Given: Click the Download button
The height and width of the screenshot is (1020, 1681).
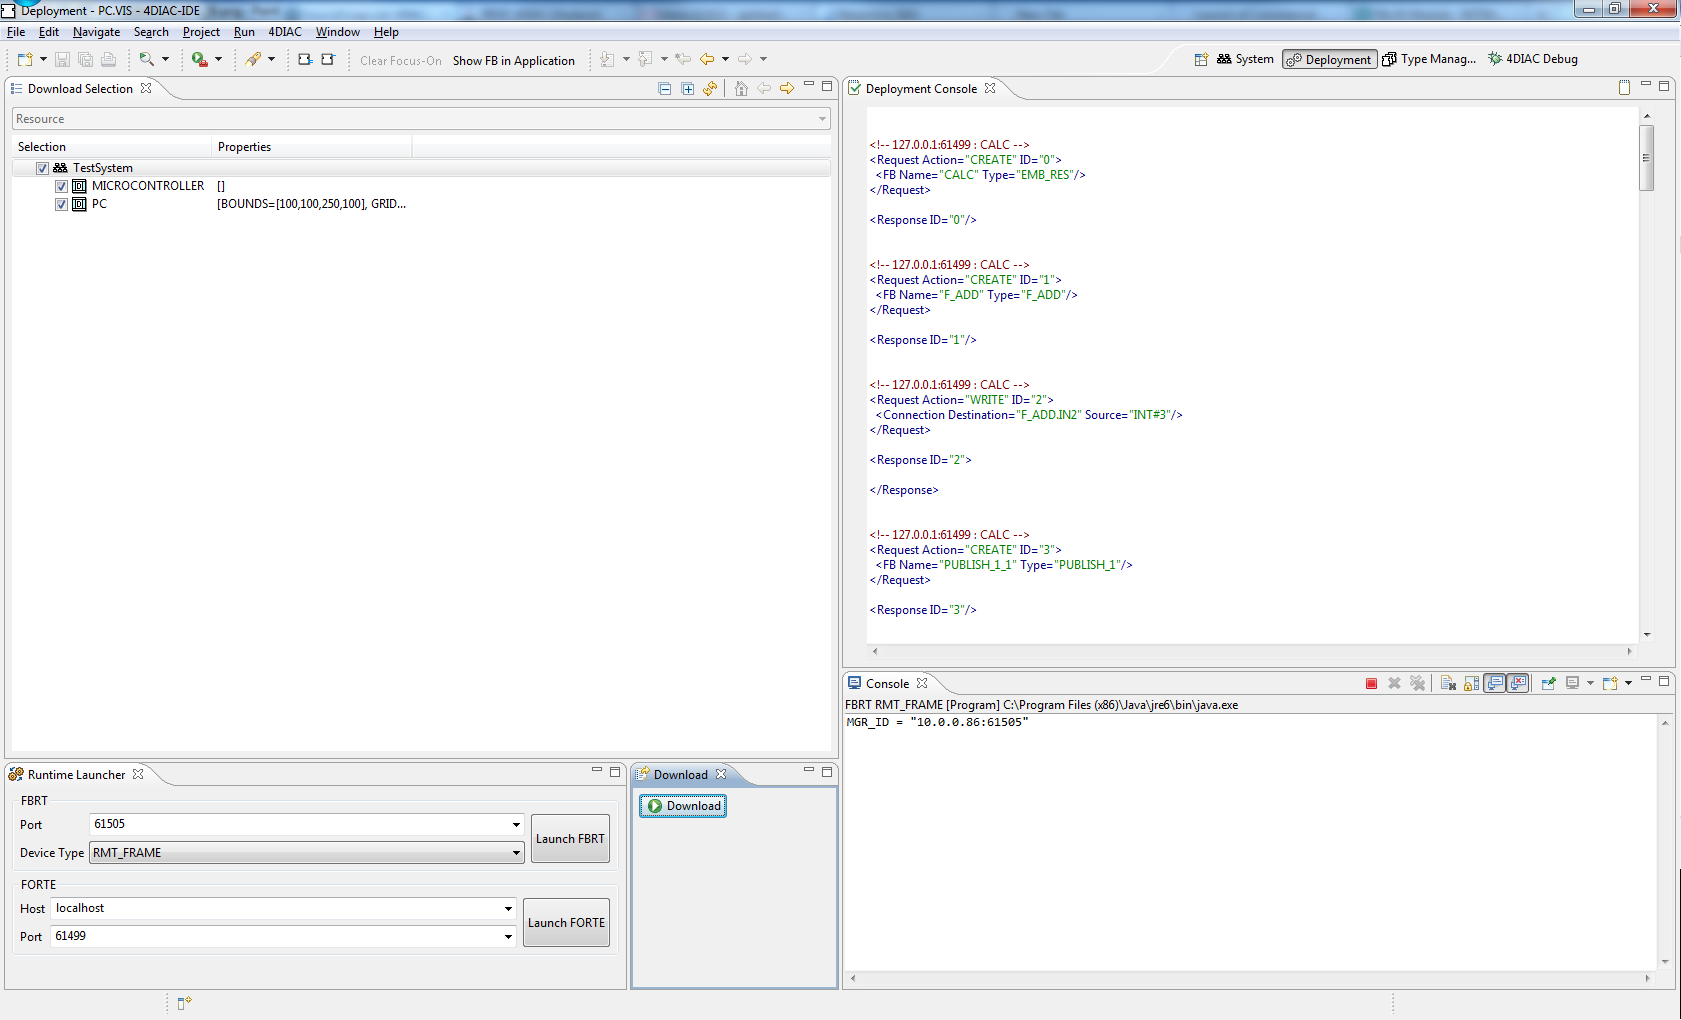Looking at the screenshot, I should [683, 806].
